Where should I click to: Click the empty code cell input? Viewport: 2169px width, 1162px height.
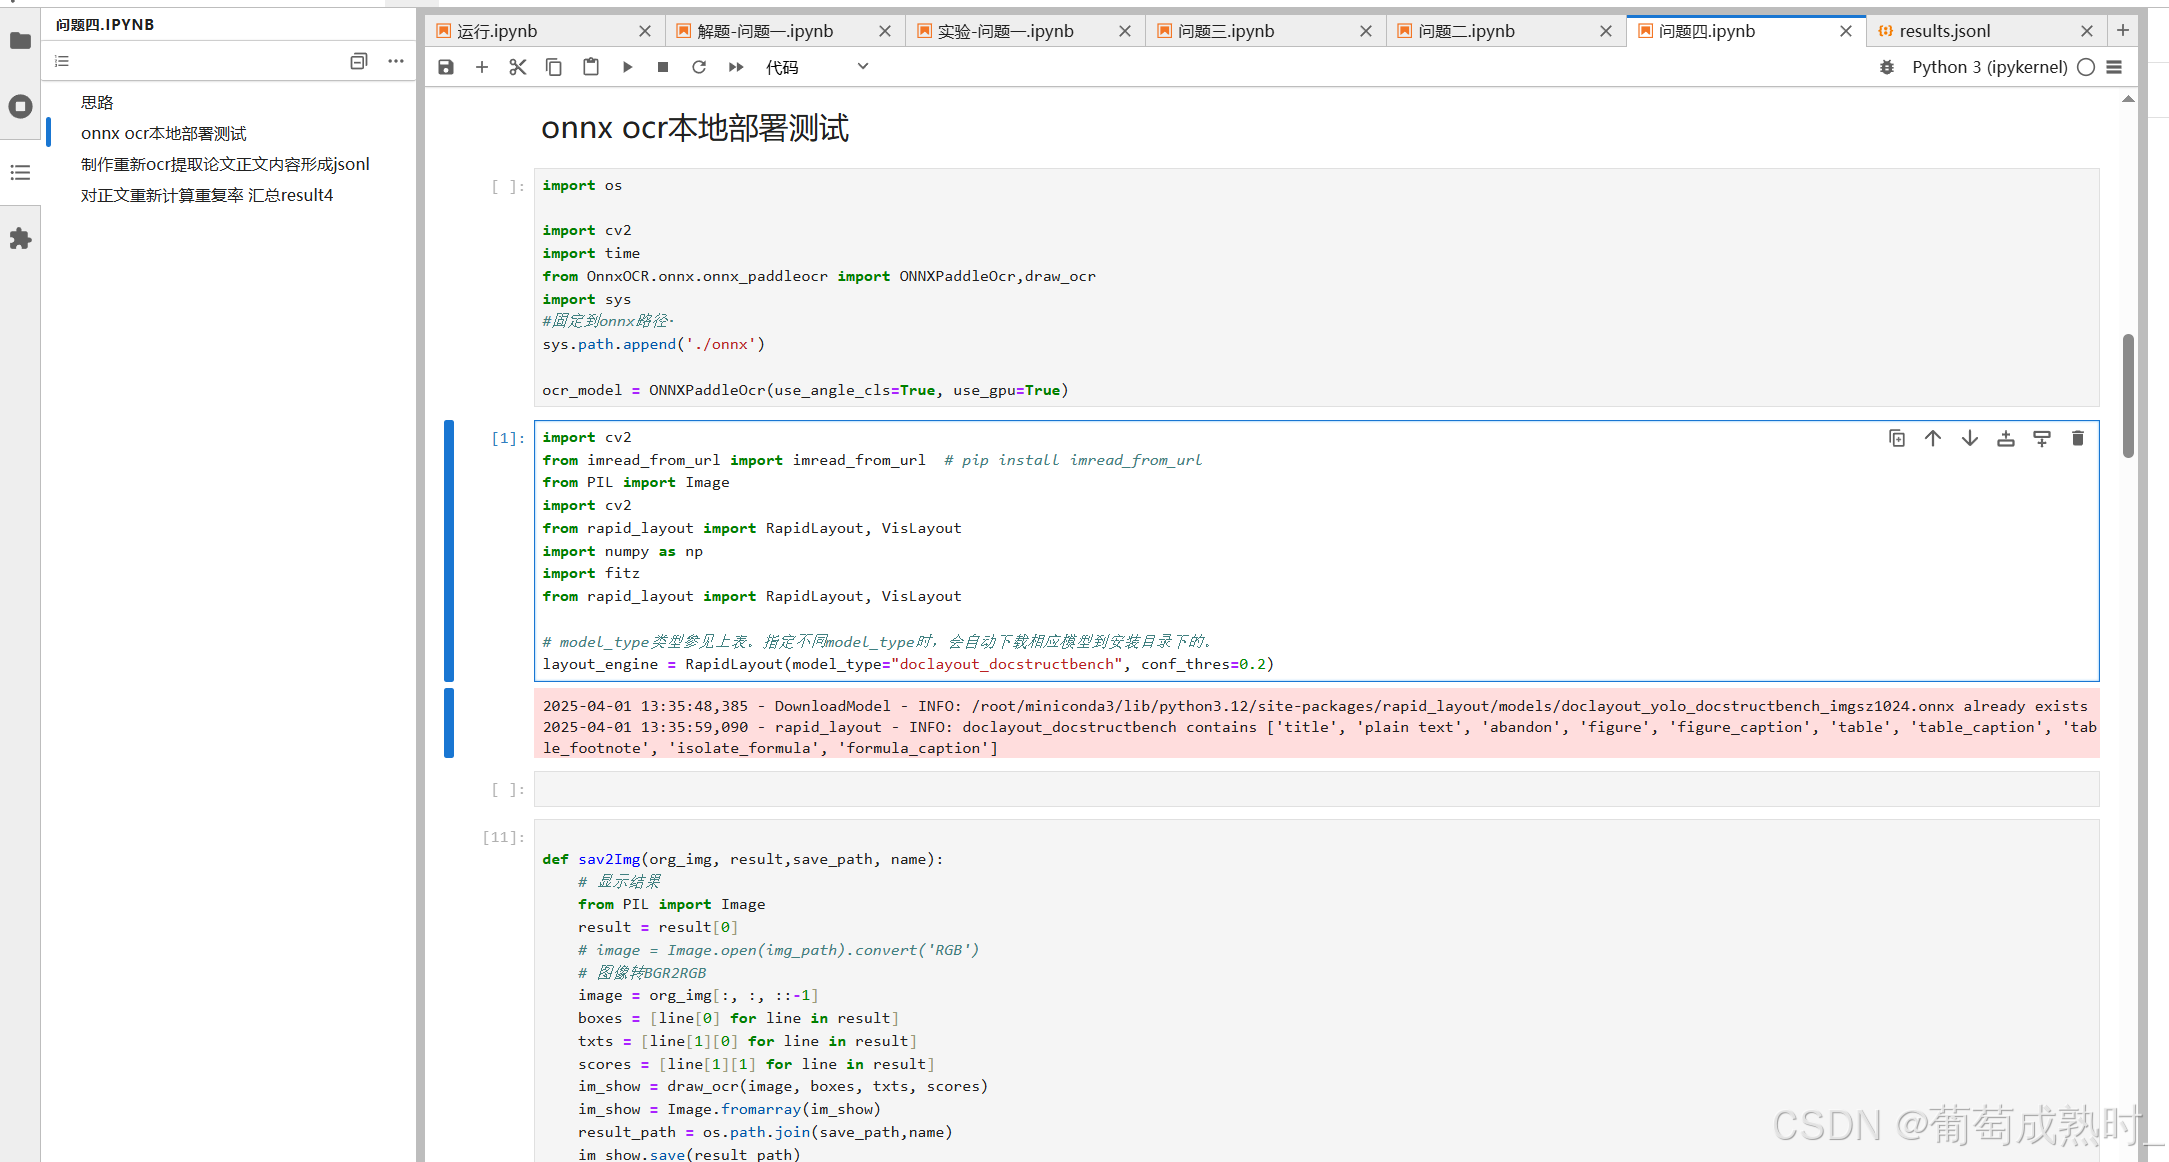point(1316,789)
